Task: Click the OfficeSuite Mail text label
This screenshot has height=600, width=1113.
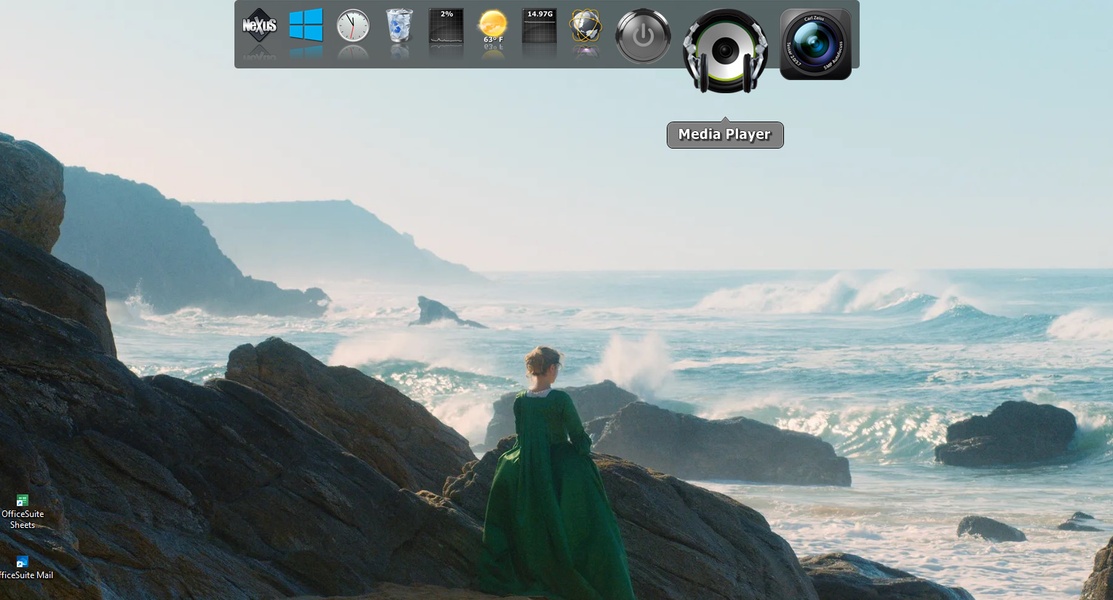Action: pyautogui.click(x=27, y=576)
